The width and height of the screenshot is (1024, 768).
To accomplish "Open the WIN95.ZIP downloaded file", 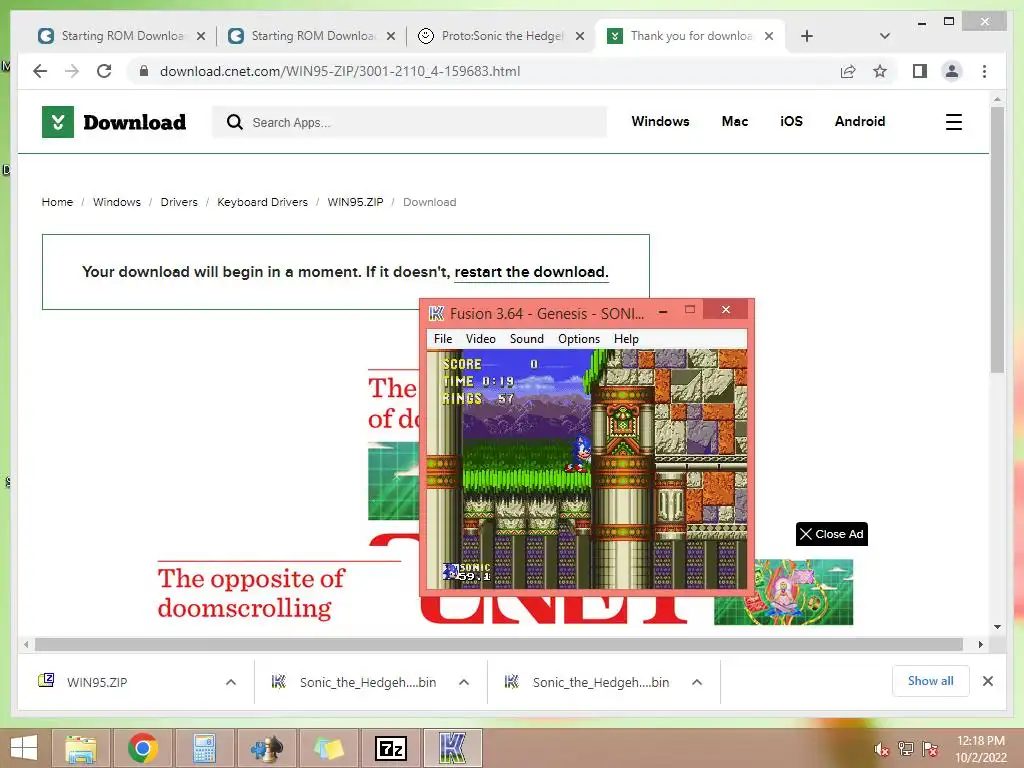I will 97,682.
